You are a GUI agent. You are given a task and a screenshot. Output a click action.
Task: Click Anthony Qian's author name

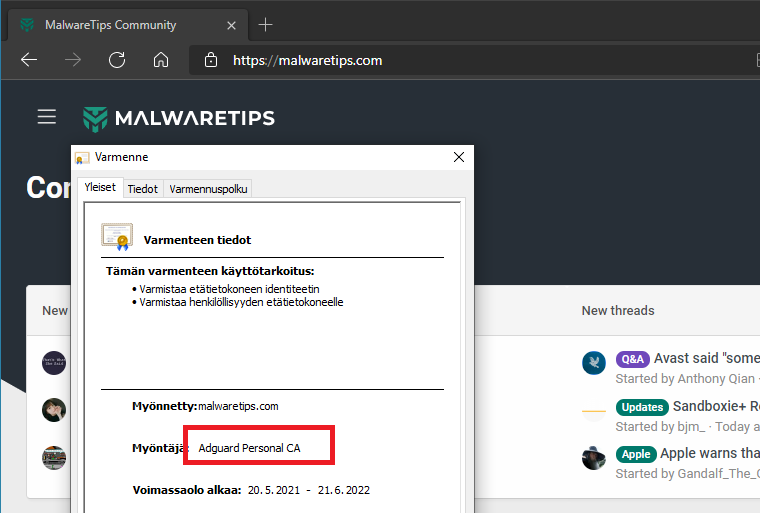click(x=716, y=379)
